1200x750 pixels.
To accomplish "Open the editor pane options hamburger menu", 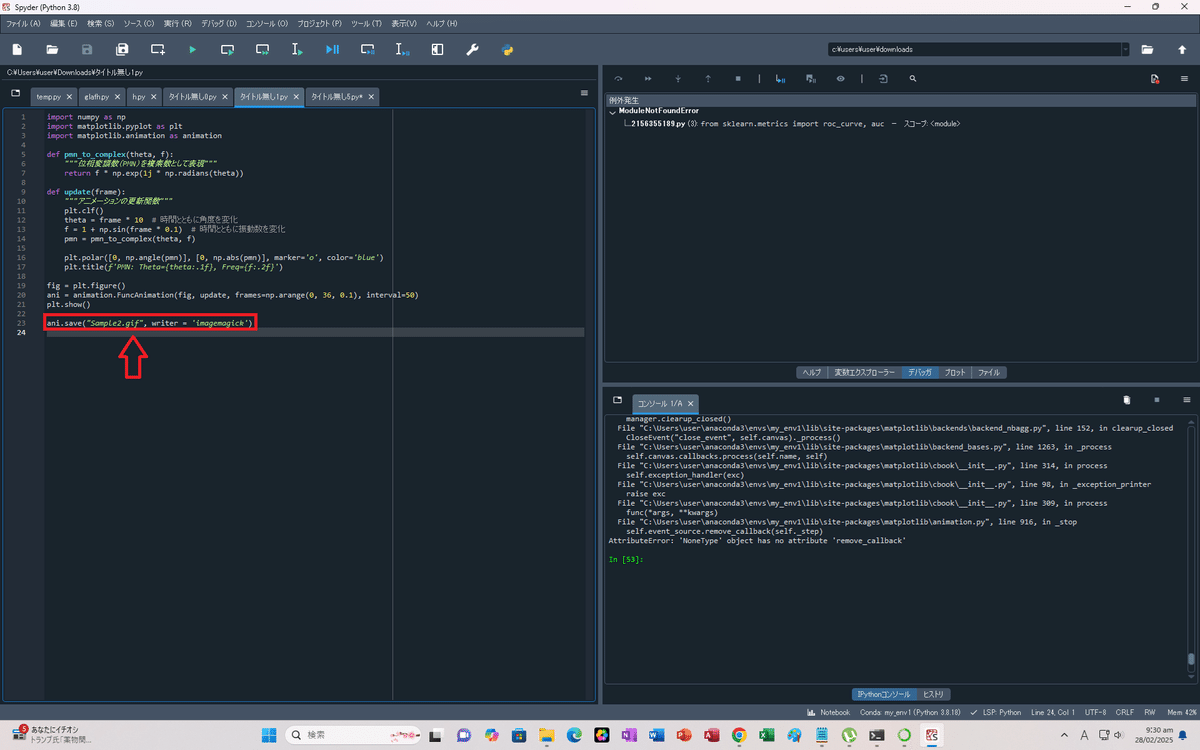I will [x=584, y=93].
